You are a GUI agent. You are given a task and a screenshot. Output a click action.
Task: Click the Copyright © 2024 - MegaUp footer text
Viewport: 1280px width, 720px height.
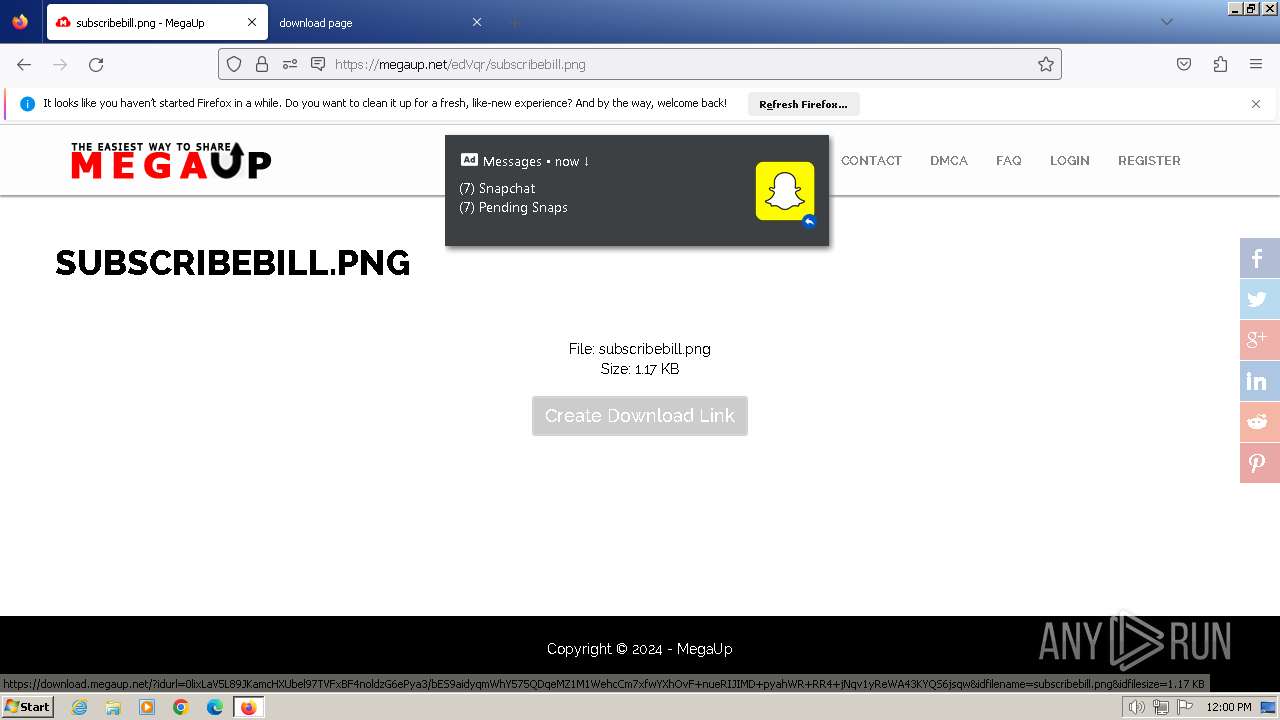[640, 649]
